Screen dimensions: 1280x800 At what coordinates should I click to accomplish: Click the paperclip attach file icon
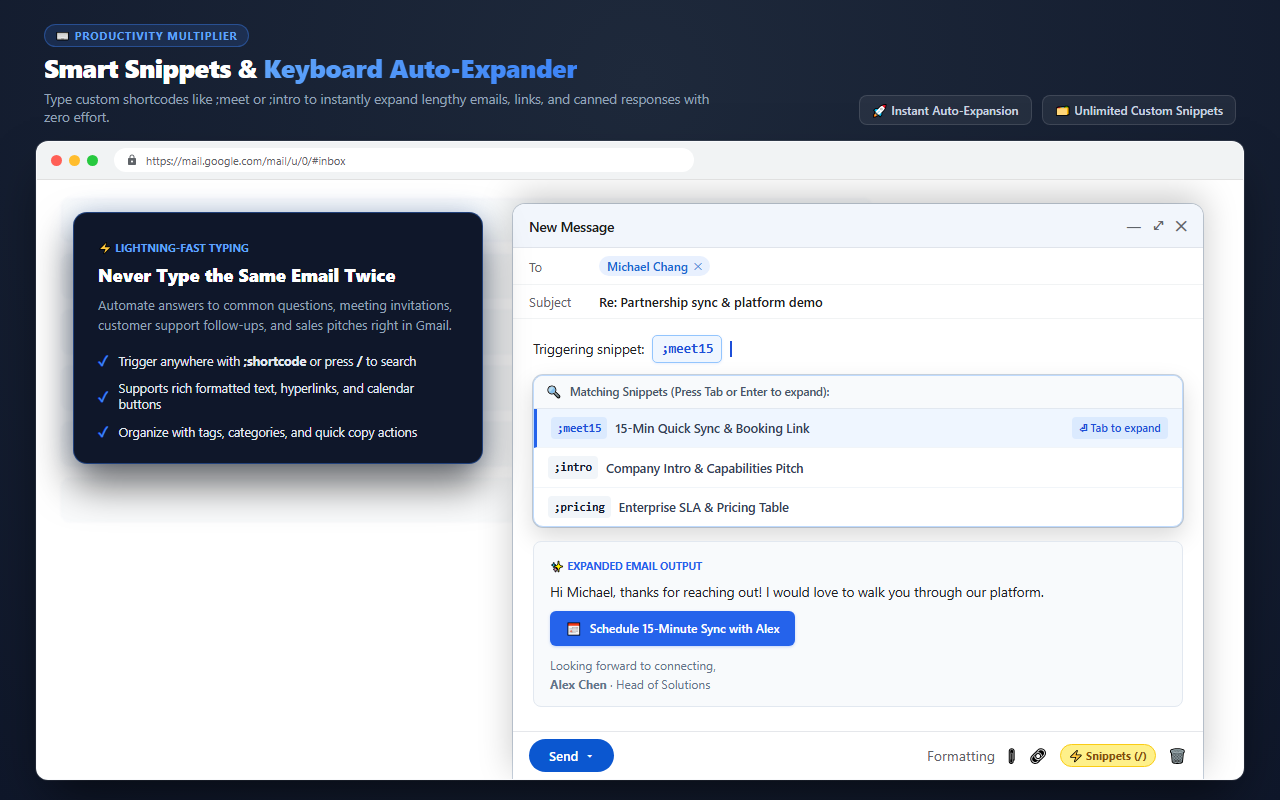pos(1012,756)
